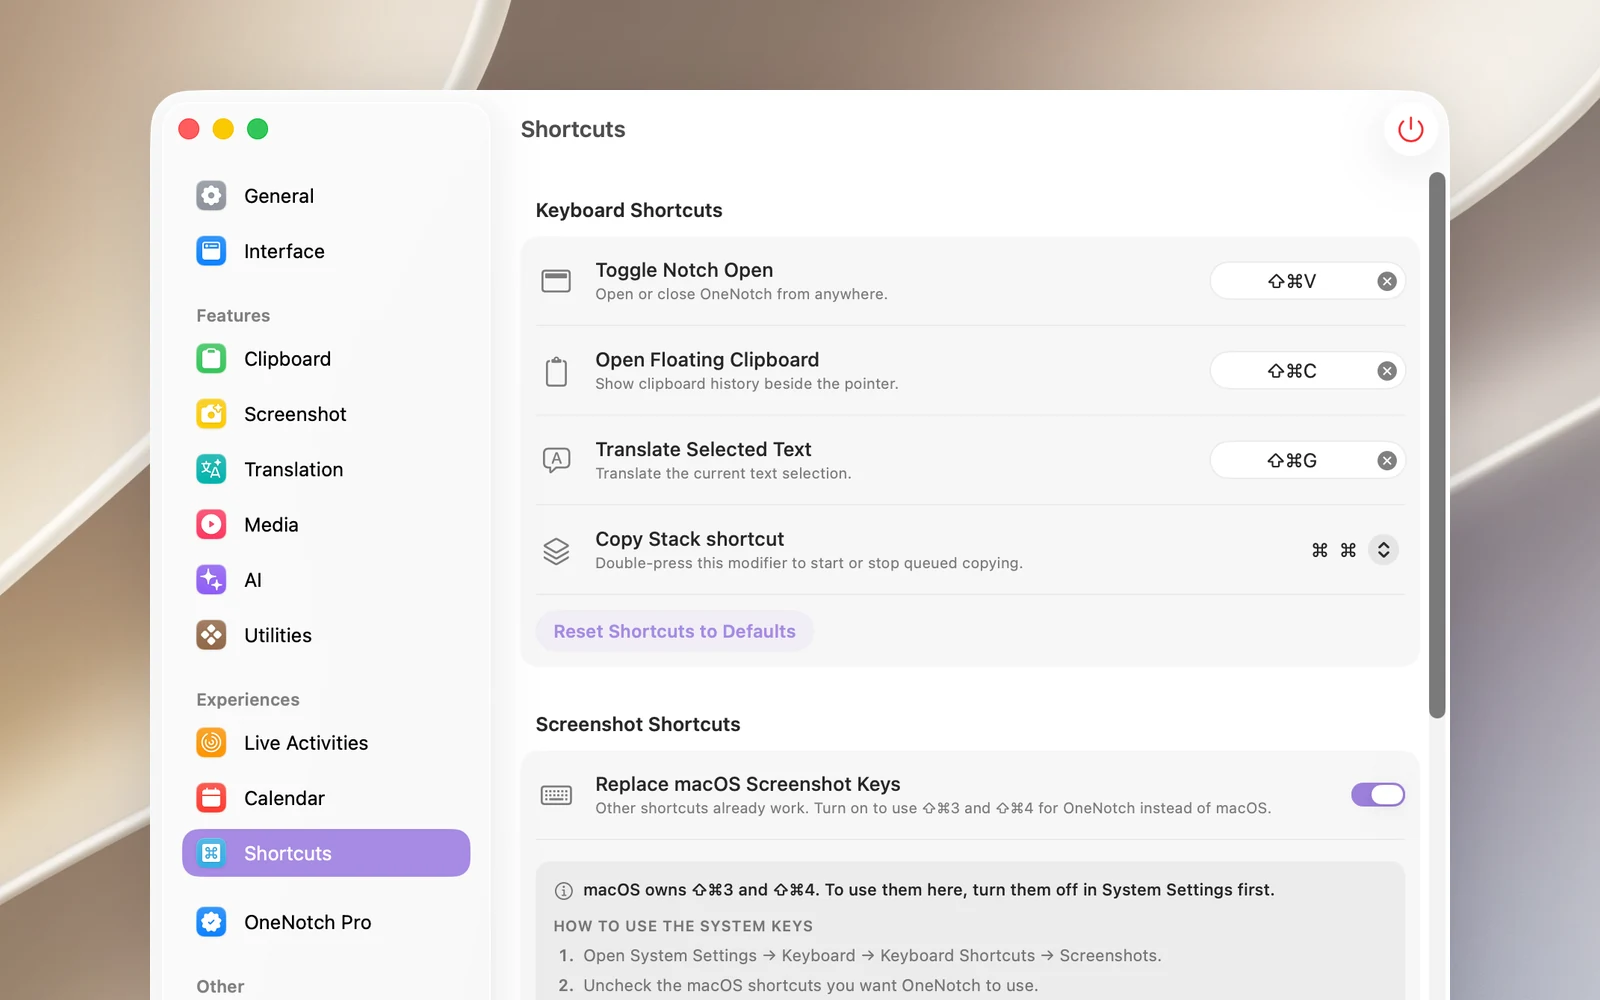
Task: Open the General settings gear icon
Action: point(211,195)
